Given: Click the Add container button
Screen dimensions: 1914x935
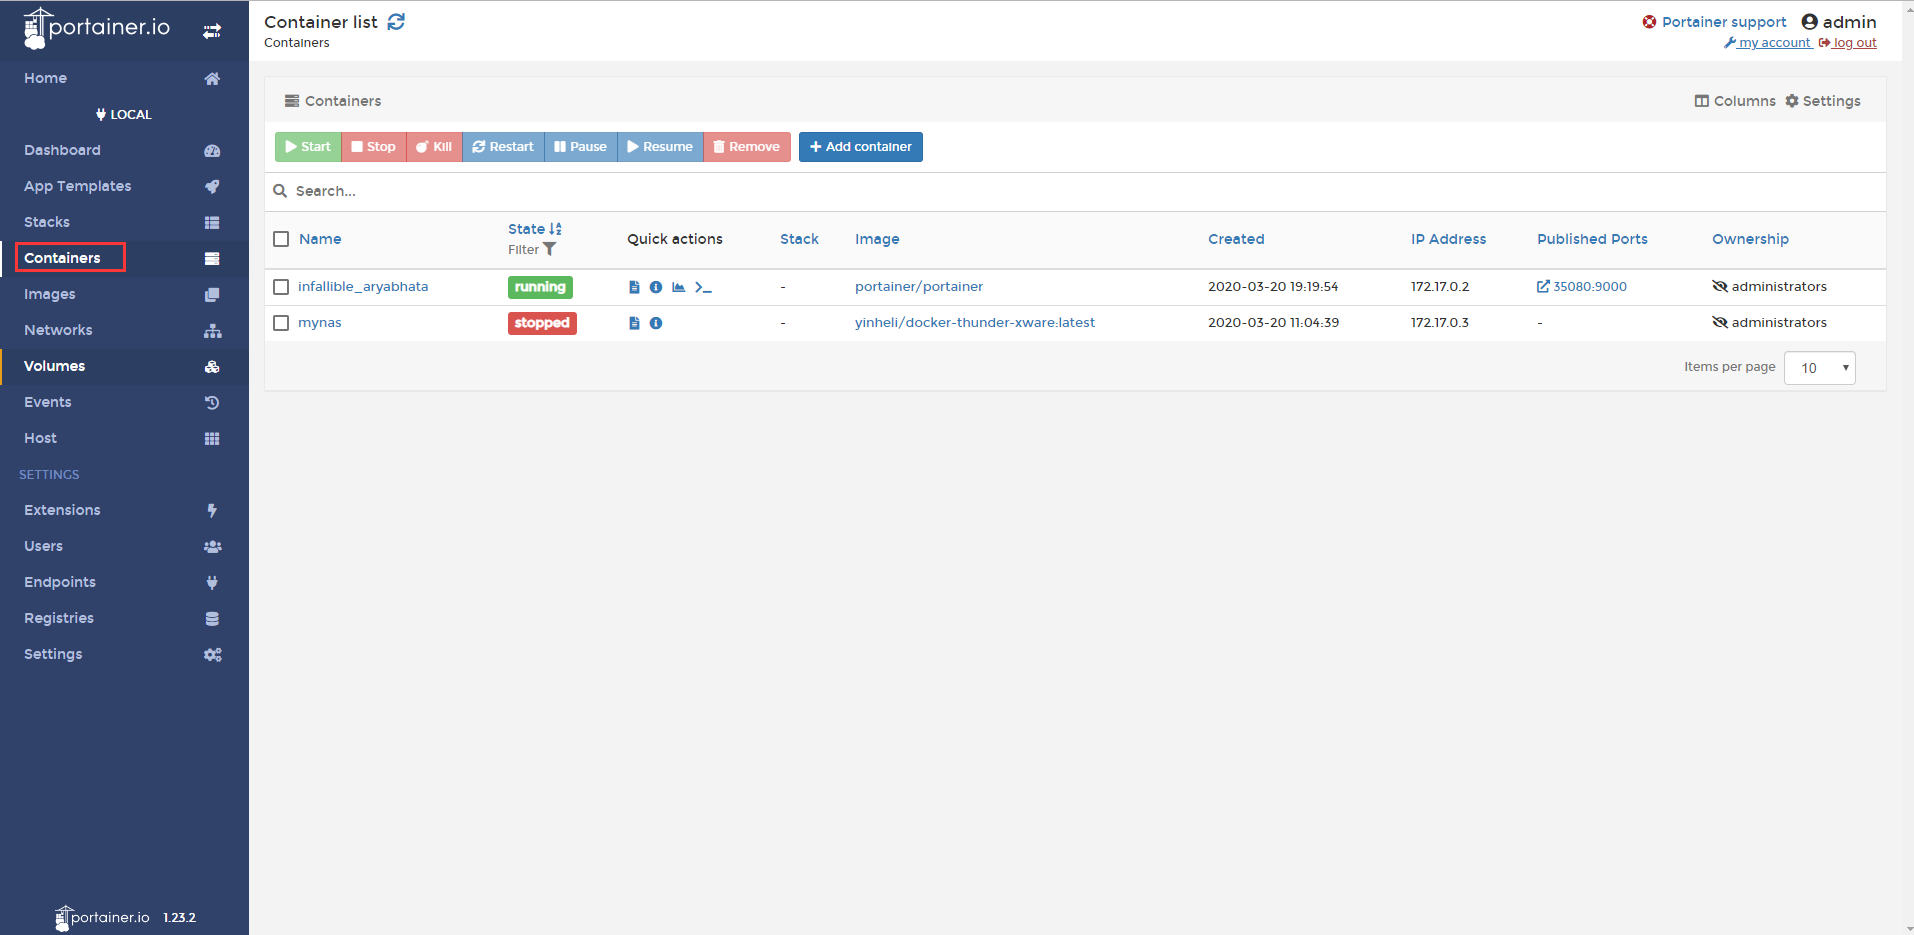Looking at the screenshot, I should (x=861, y=147).
